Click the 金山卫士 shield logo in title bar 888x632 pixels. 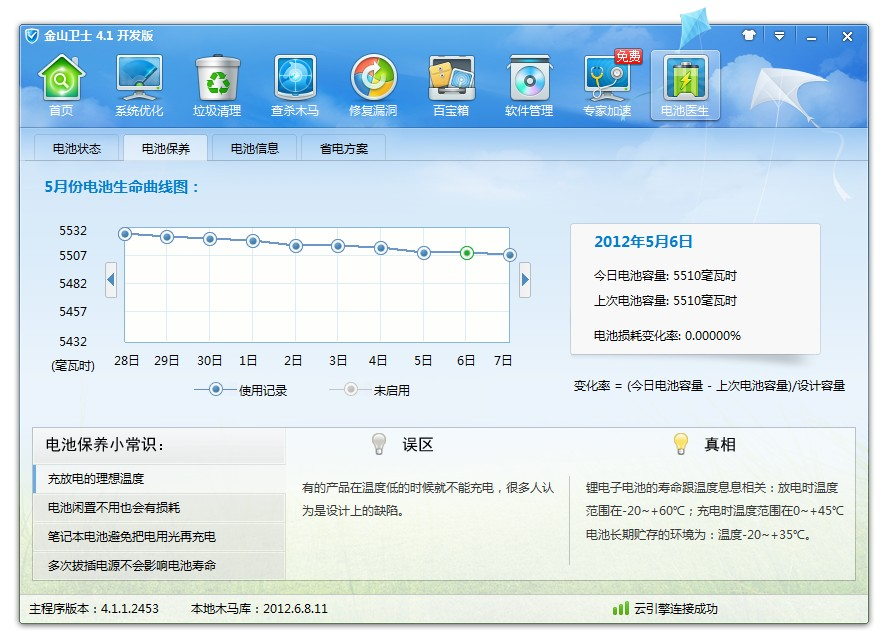click(32, 36)
